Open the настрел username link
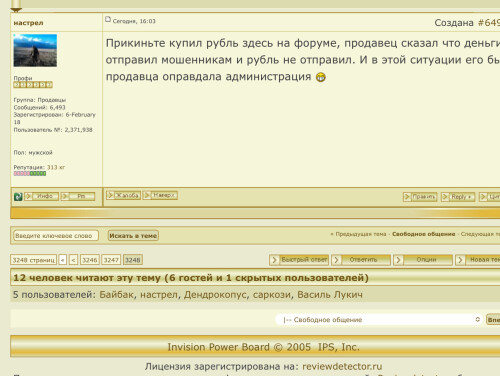The height and width of the screenshot is (376, 500). [28, 23]
